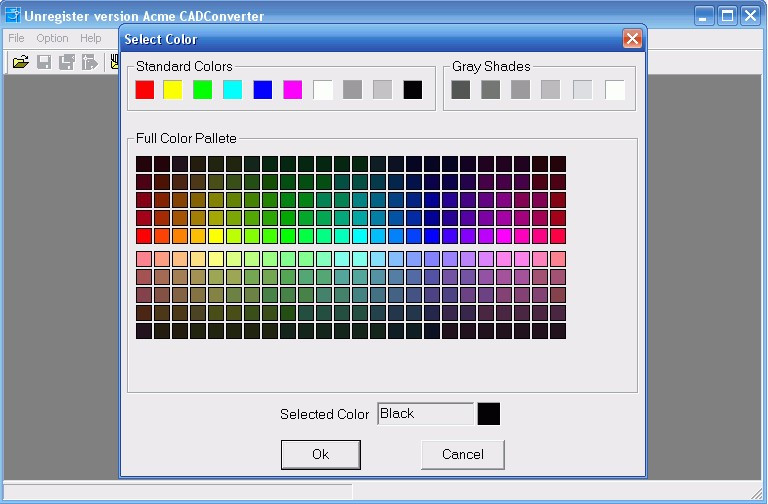Pick cyan in Standard Colors
Screen dimensions: 768x504
click(x=232, y=90)
